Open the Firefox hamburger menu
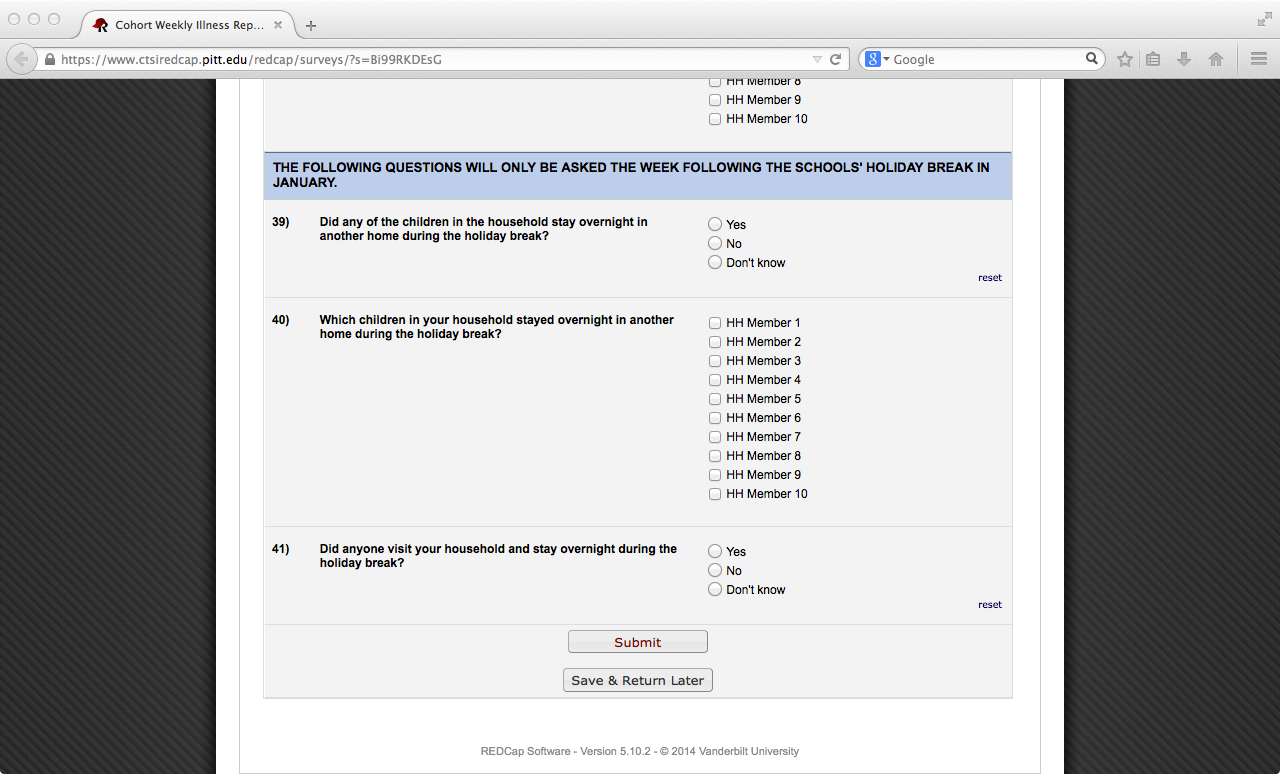The image size is (1280, 774). coord(1259,59)
